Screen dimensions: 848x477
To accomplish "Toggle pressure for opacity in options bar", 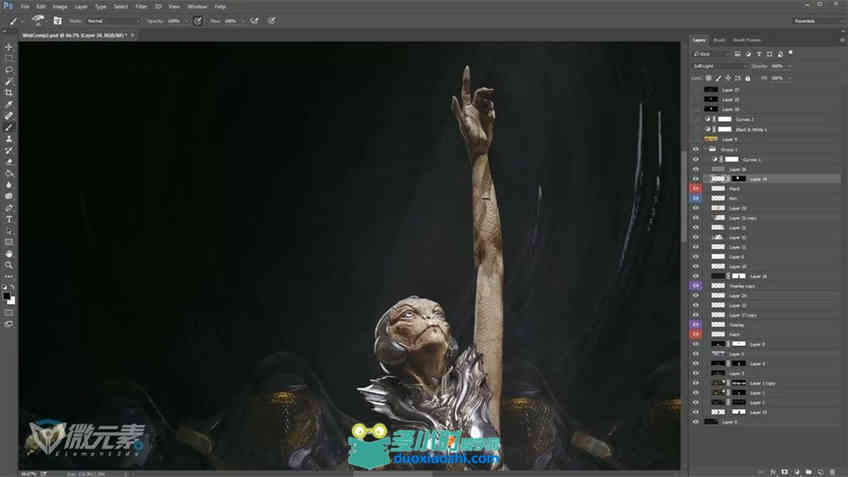I will 197,21.
